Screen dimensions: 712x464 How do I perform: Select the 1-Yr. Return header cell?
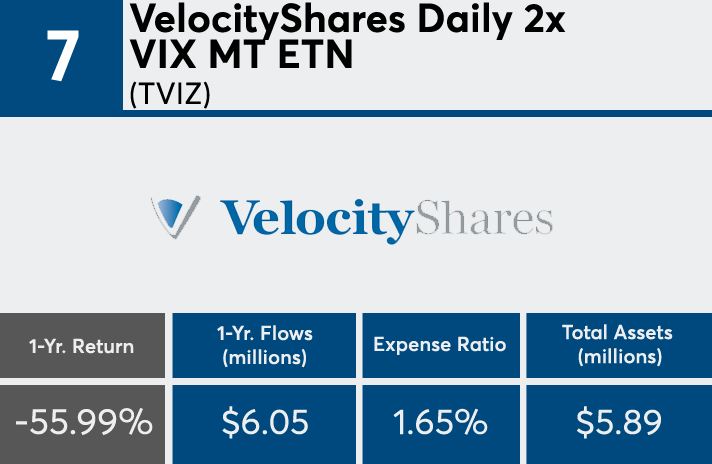pos(81,346)
